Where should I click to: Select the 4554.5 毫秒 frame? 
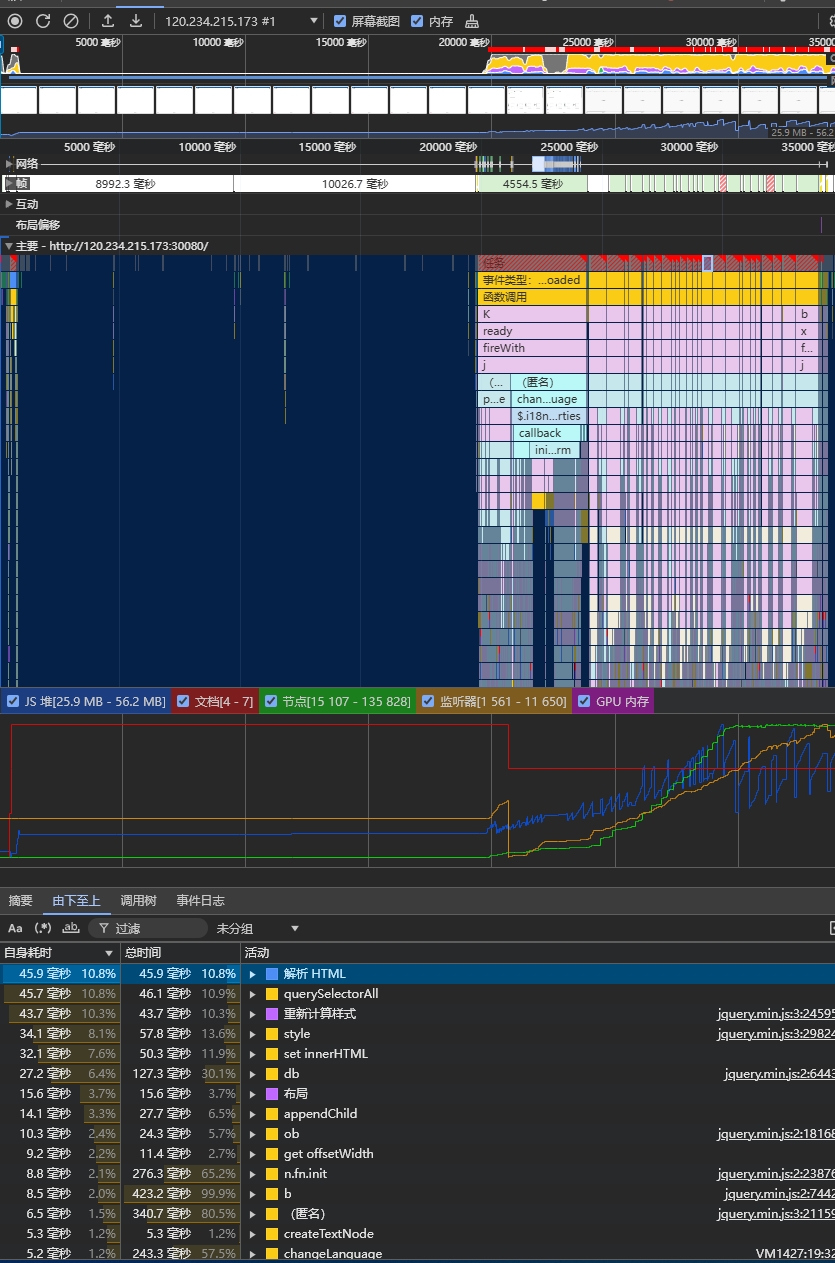[x=532, y=184]
